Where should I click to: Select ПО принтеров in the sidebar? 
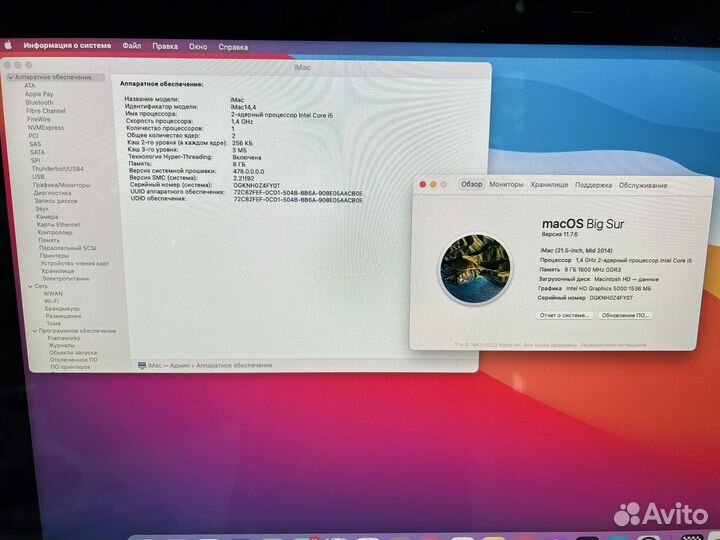70,367
